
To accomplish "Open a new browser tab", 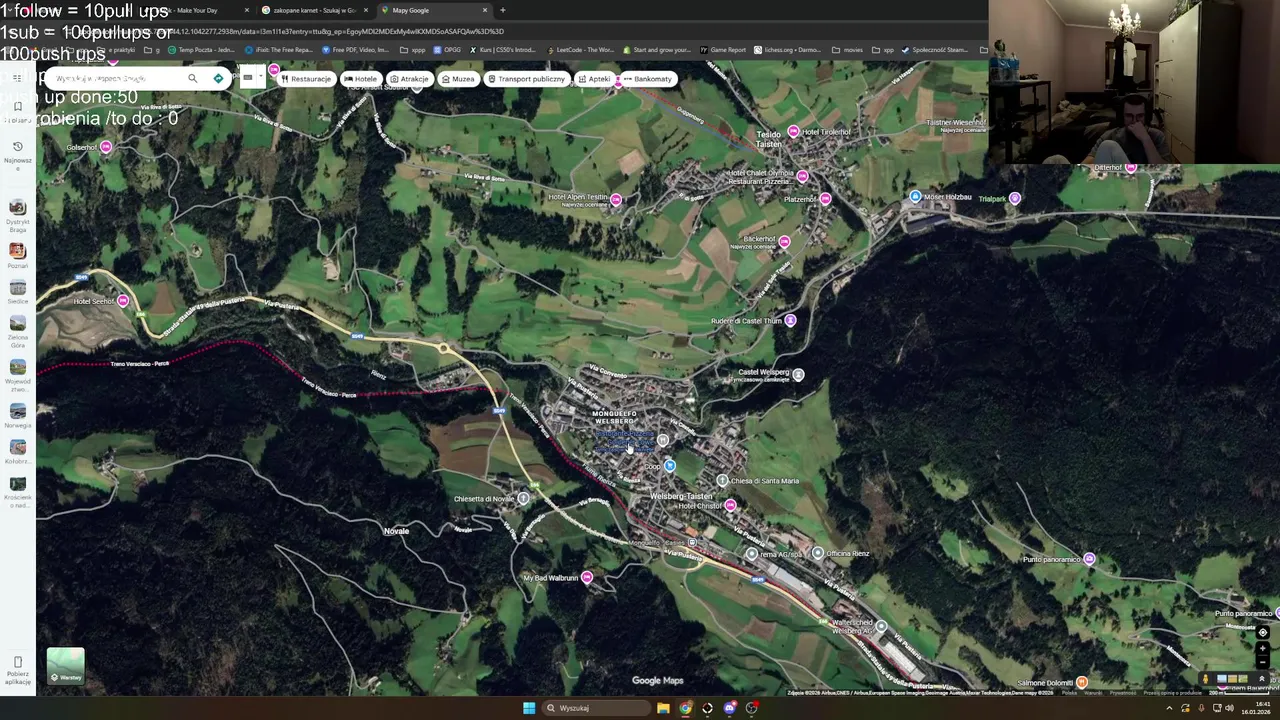I will click(x=502, y=10).
